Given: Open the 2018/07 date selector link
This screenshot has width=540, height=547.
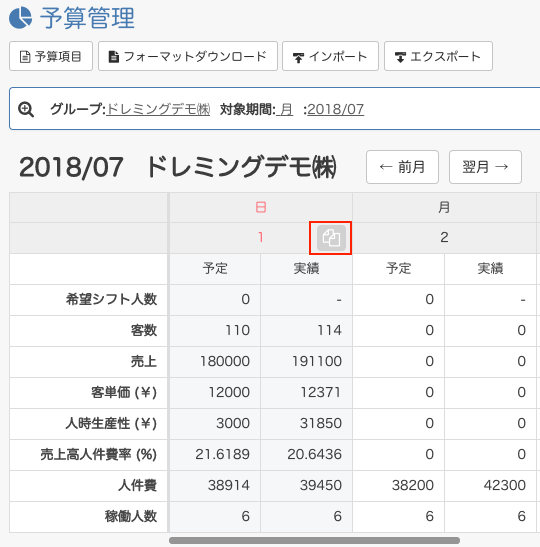Looking at the screenshot, I should tap(336, 109).
